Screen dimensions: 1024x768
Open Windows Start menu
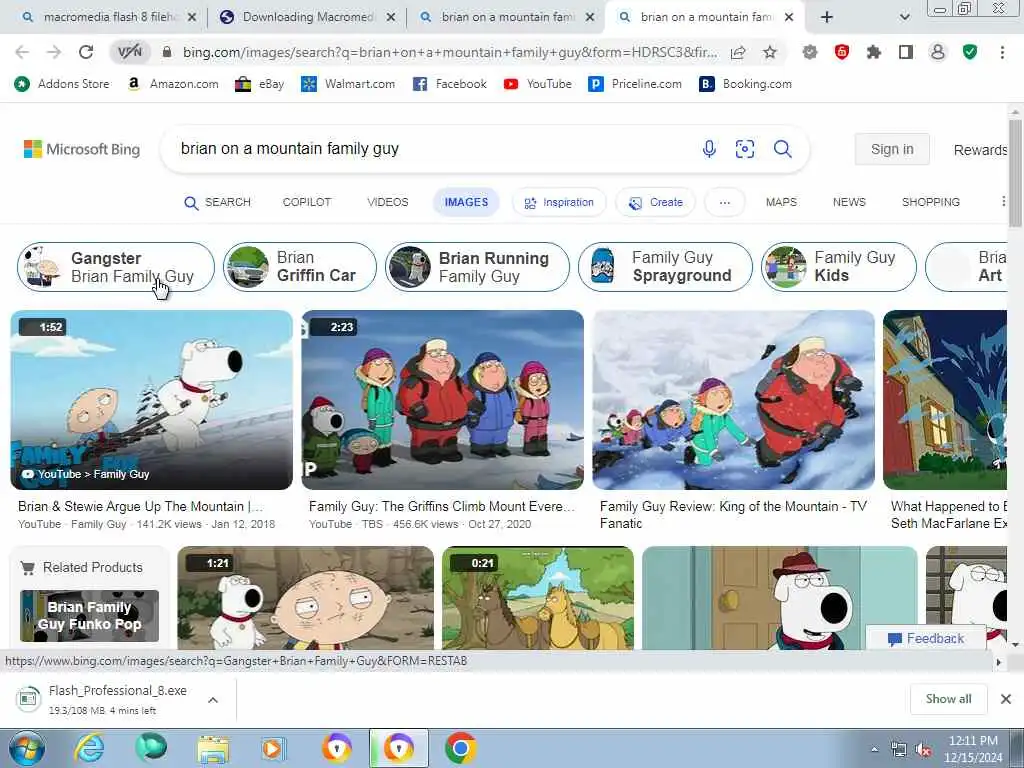coord(27,748)
